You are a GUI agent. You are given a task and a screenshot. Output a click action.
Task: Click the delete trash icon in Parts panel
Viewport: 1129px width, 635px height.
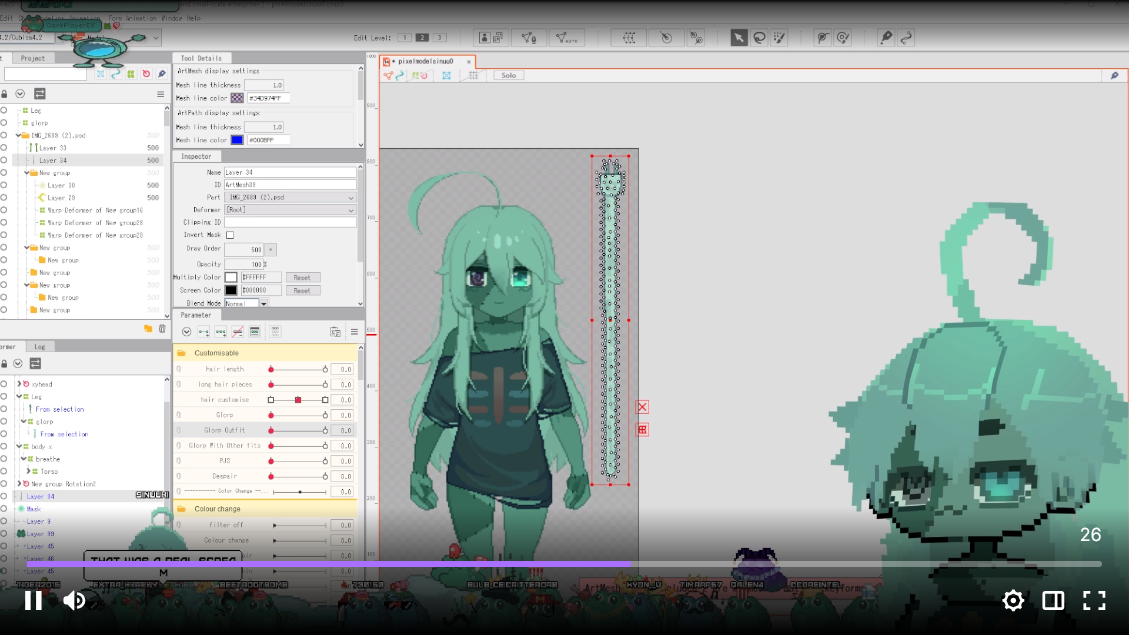pos(162,328)
